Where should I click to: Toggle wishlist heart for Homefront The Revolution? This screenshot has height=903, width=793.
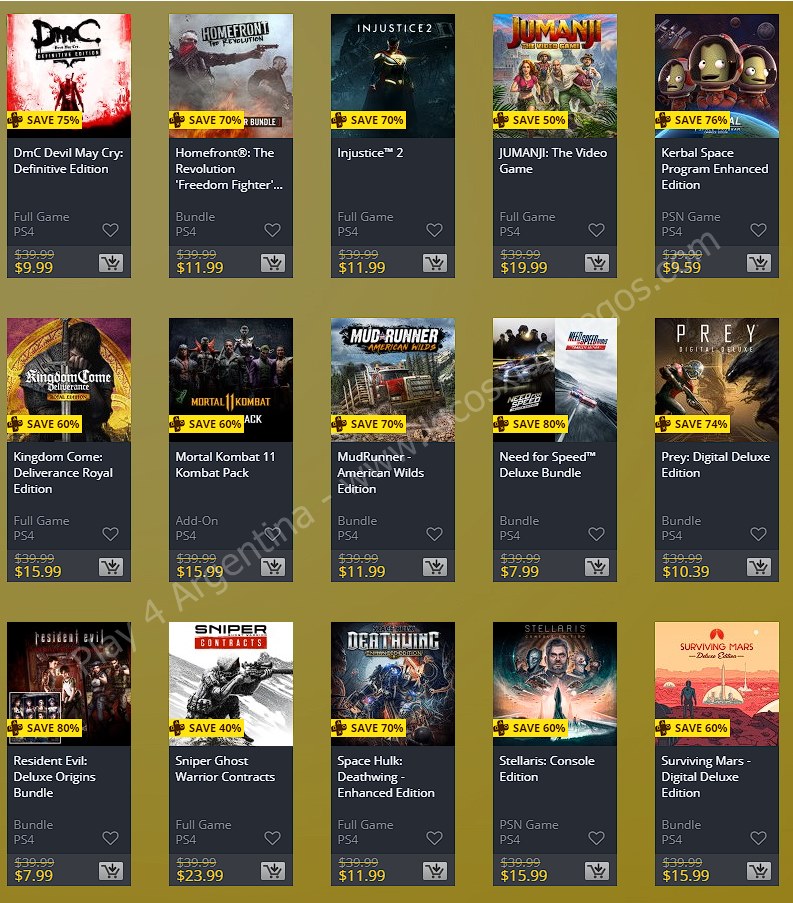click(272, 230)
